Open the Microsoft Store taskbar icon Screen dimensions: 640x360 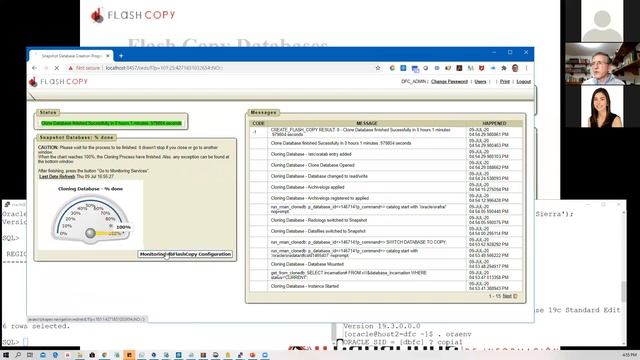coord(92,355)
